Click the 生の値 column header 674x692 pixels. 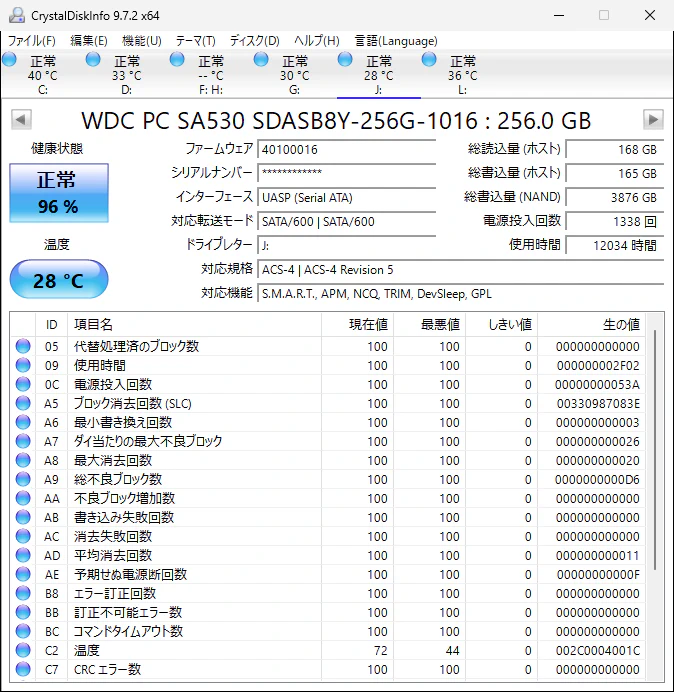(x=591, y=325)
